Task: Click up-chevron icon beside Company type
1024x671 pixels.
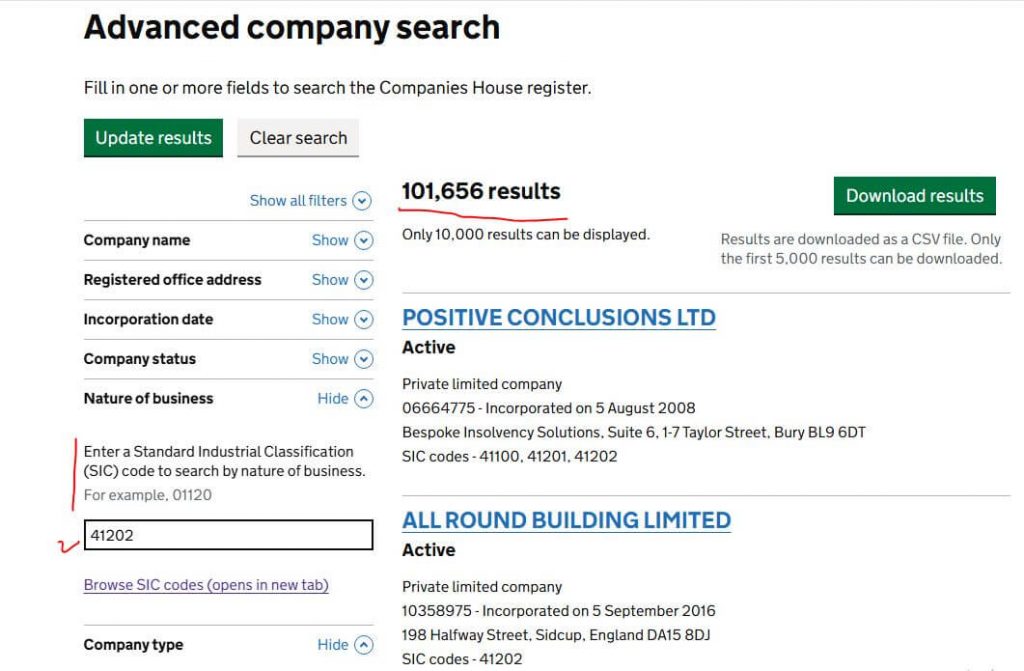Action: pyautogui.click(x=364, y=645)
